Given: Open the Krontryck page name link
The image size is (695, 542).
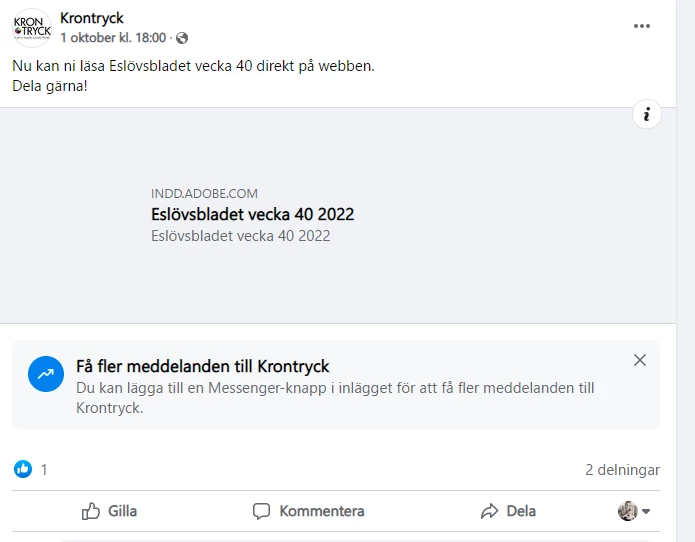Looking at the screenshot, I should click(92, 18).
